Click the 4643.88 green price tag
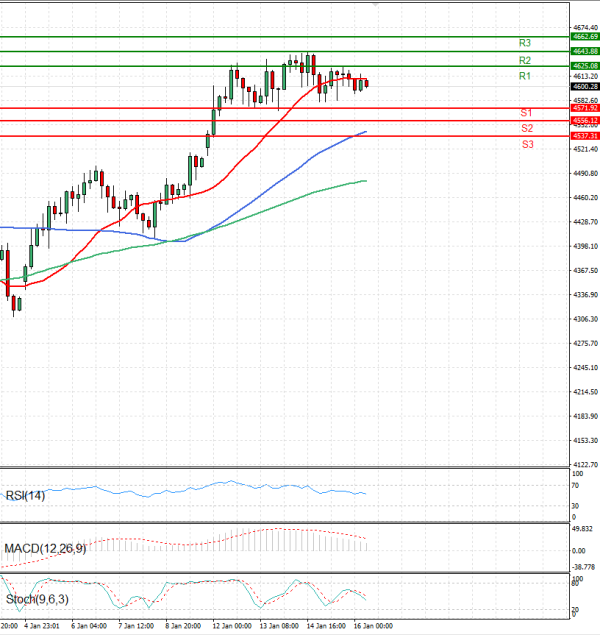 585,51
